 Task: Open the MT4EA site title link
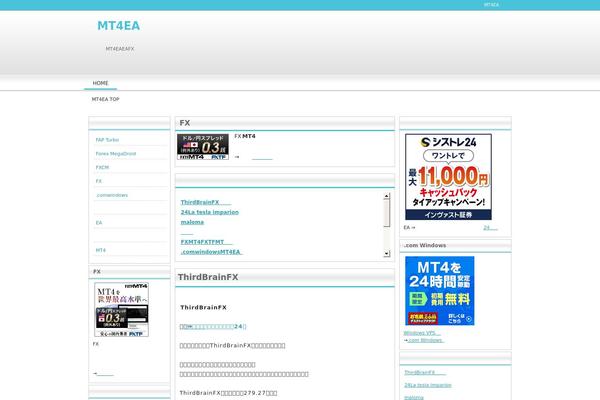119,26
